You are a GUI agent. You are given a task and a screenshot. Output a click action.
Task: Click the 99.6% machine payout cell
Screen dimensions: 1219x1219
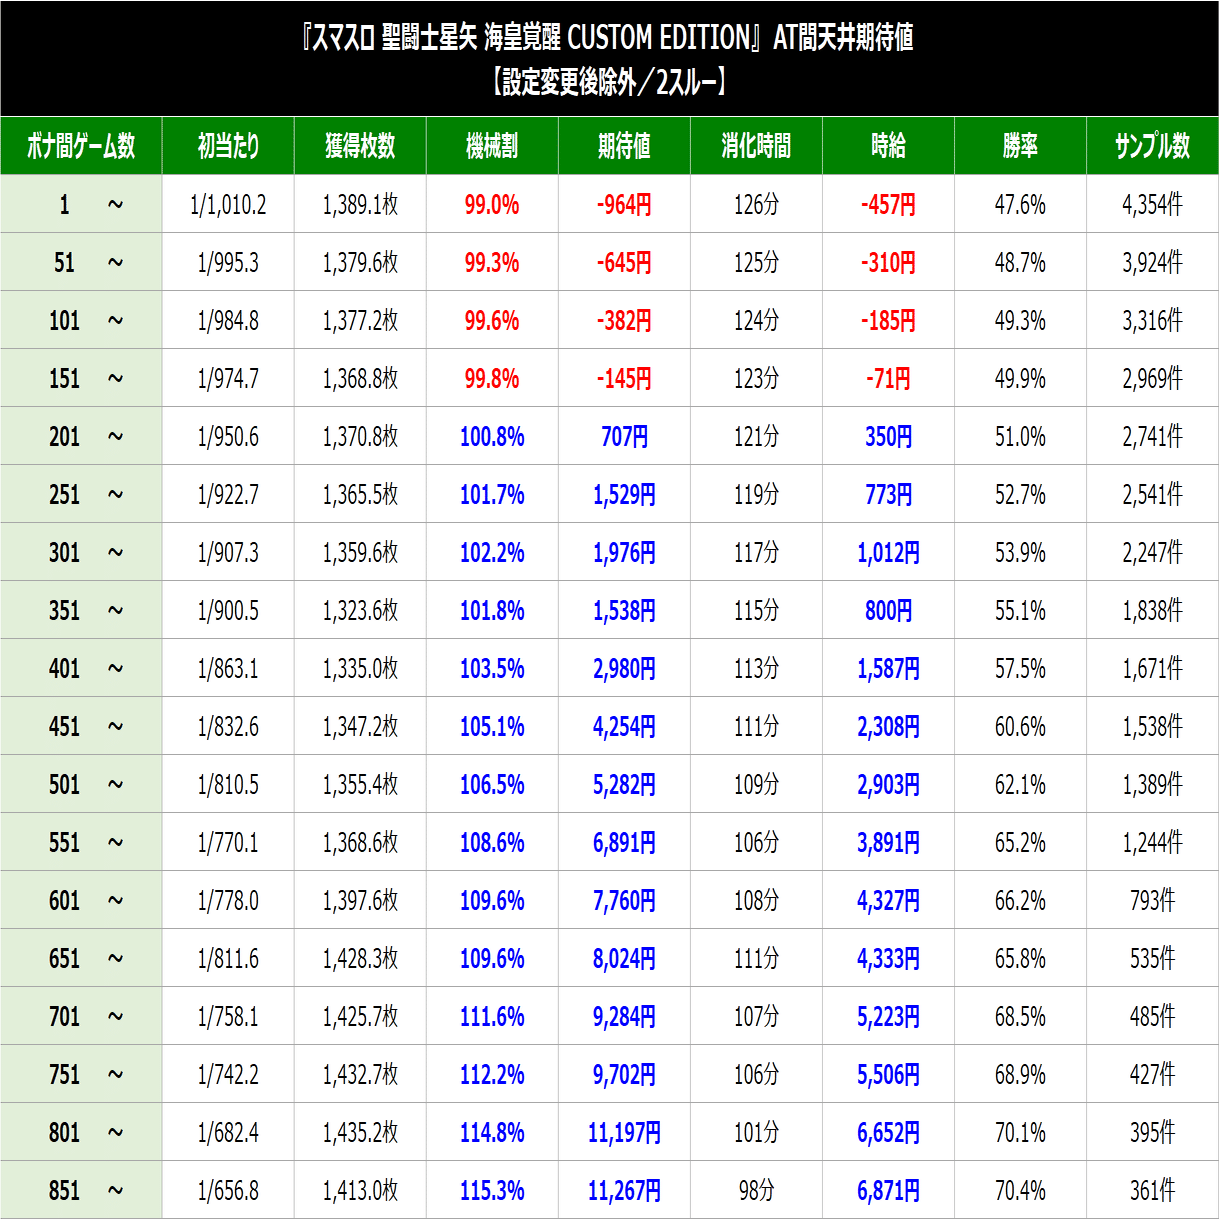pos(492,321)
